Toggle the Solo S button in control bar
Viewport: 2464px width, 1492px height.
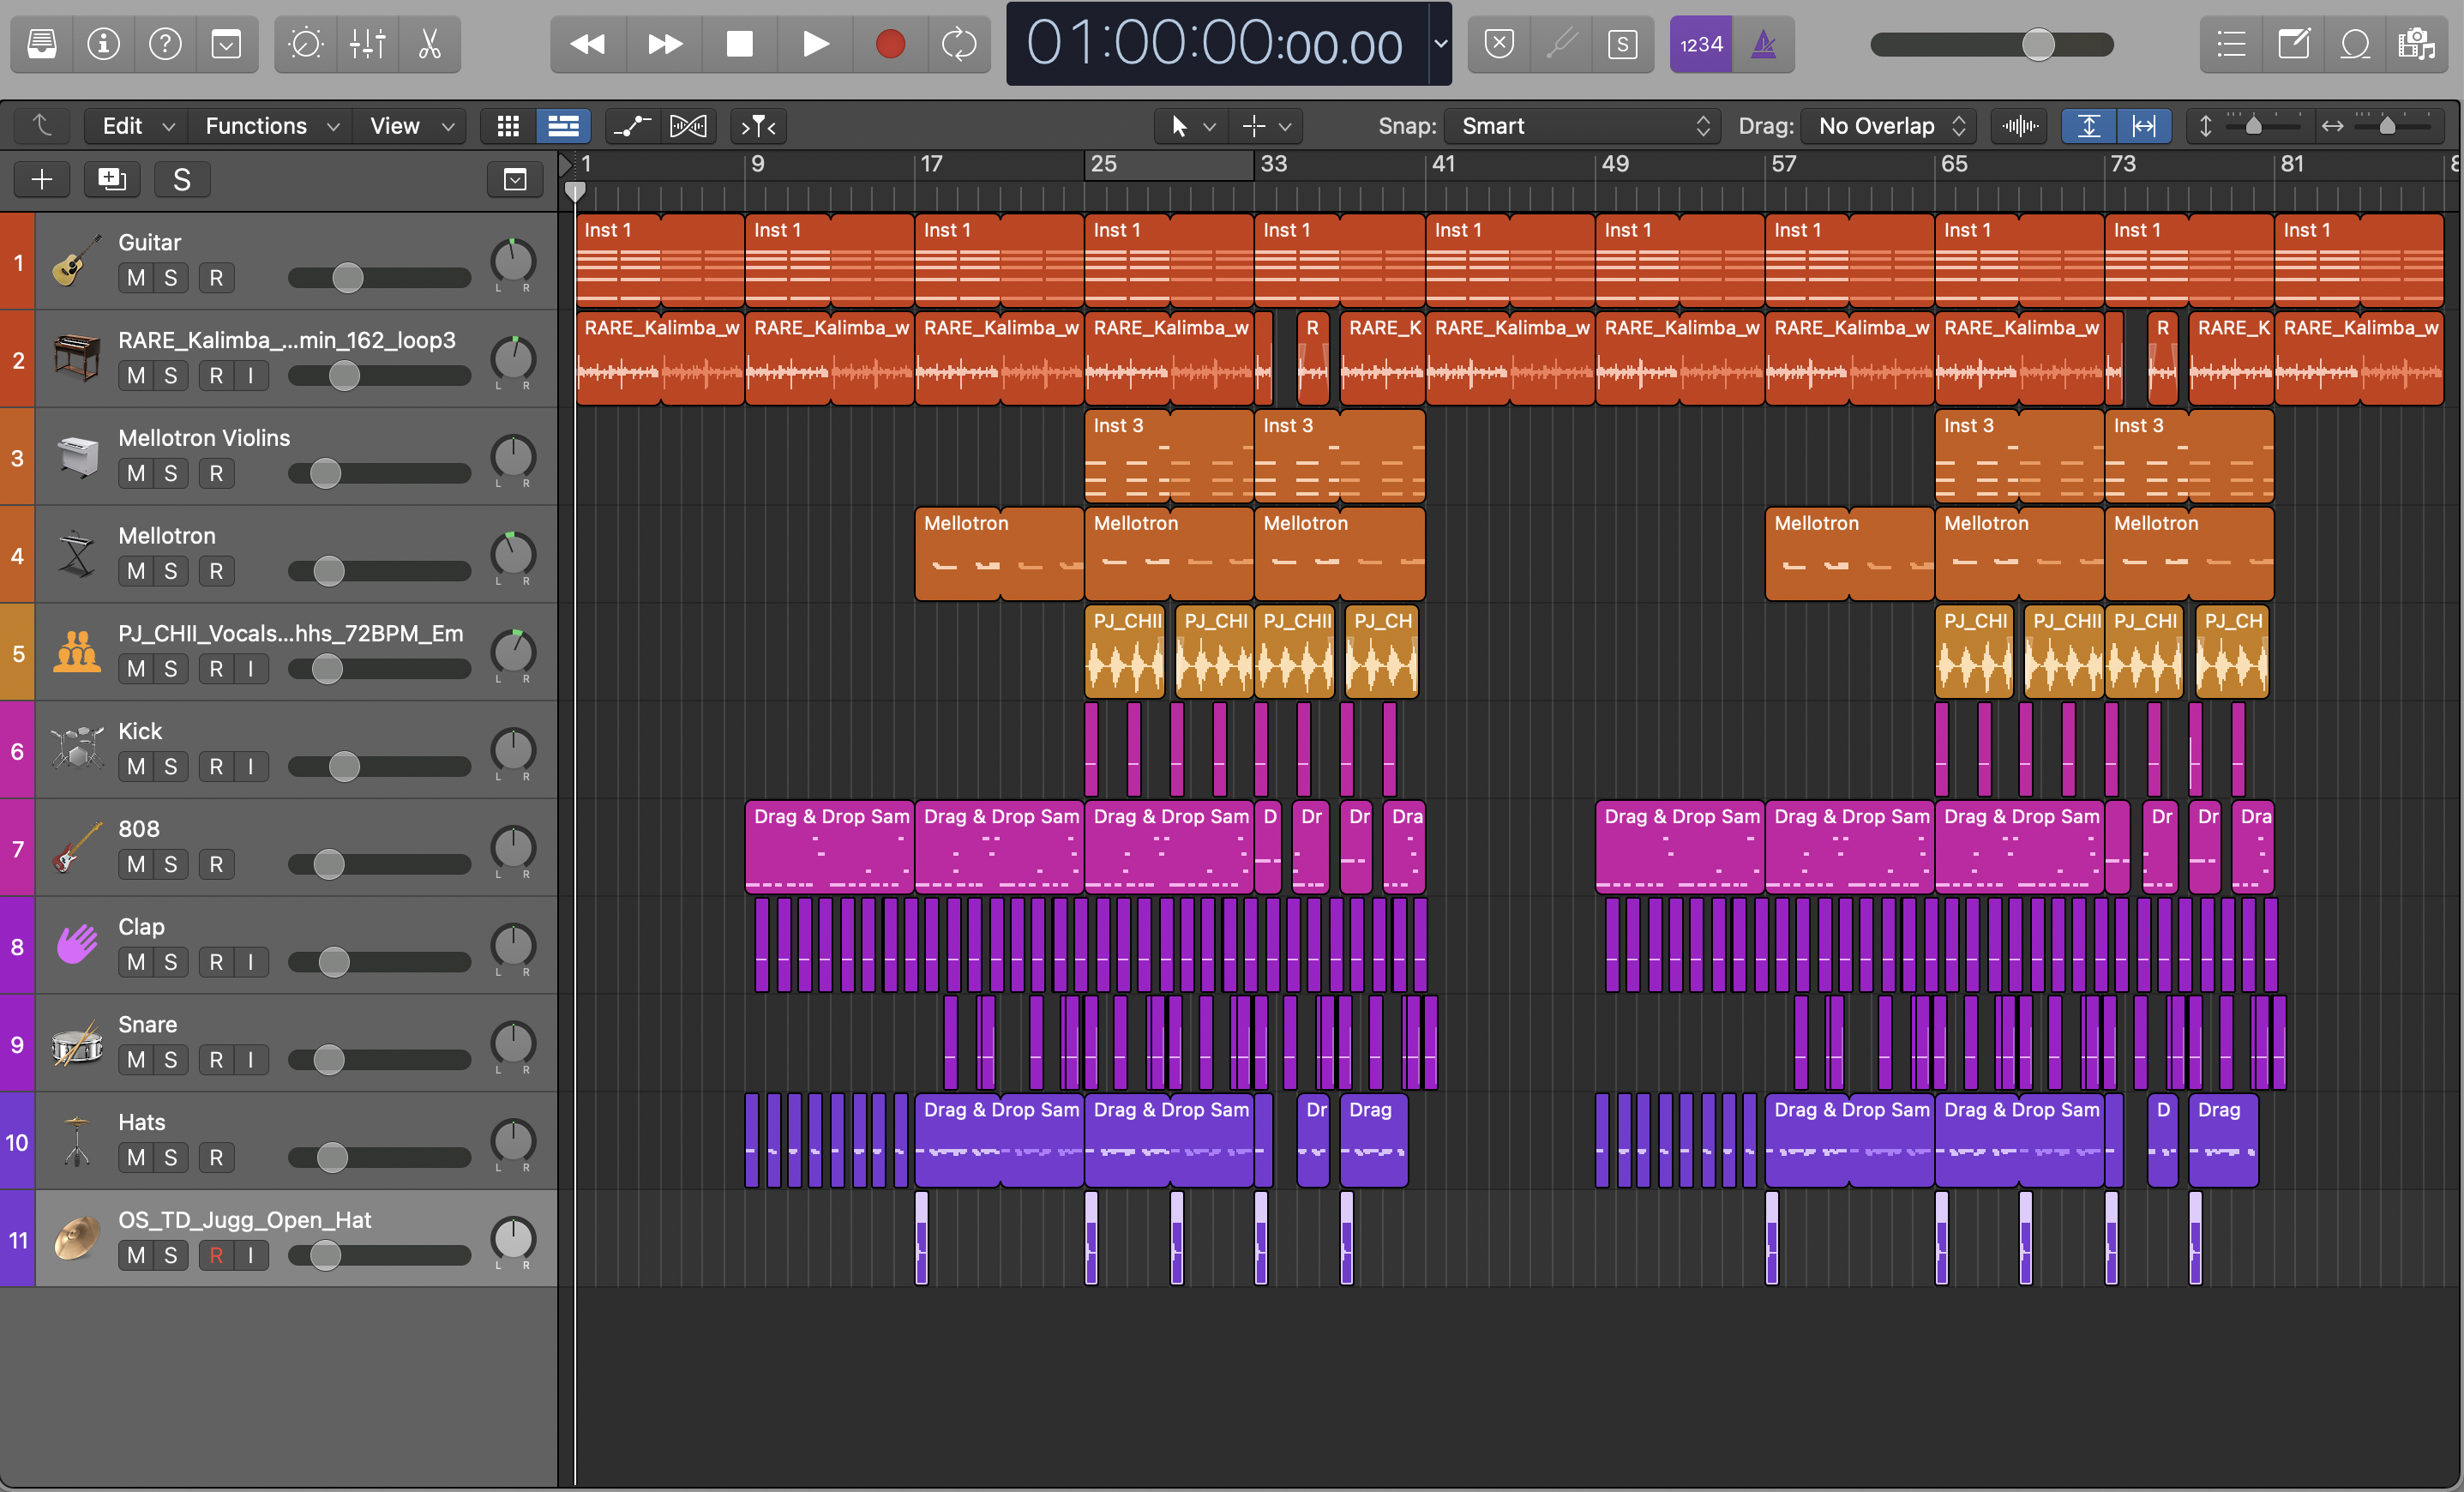pos(1623,44)
